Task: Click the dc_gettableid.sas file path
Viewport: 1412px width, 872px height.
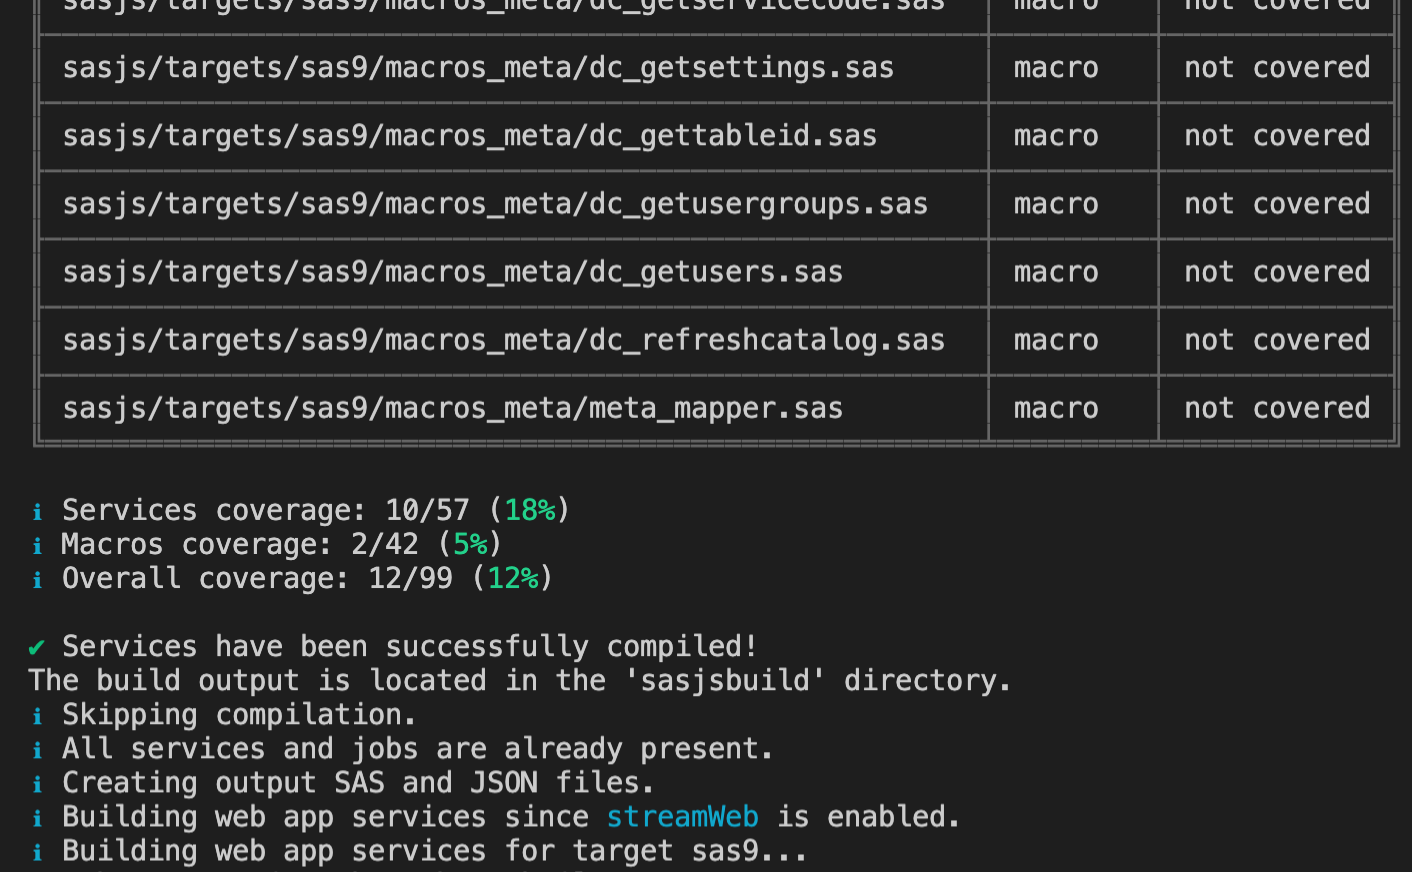Action: [469, 136]
